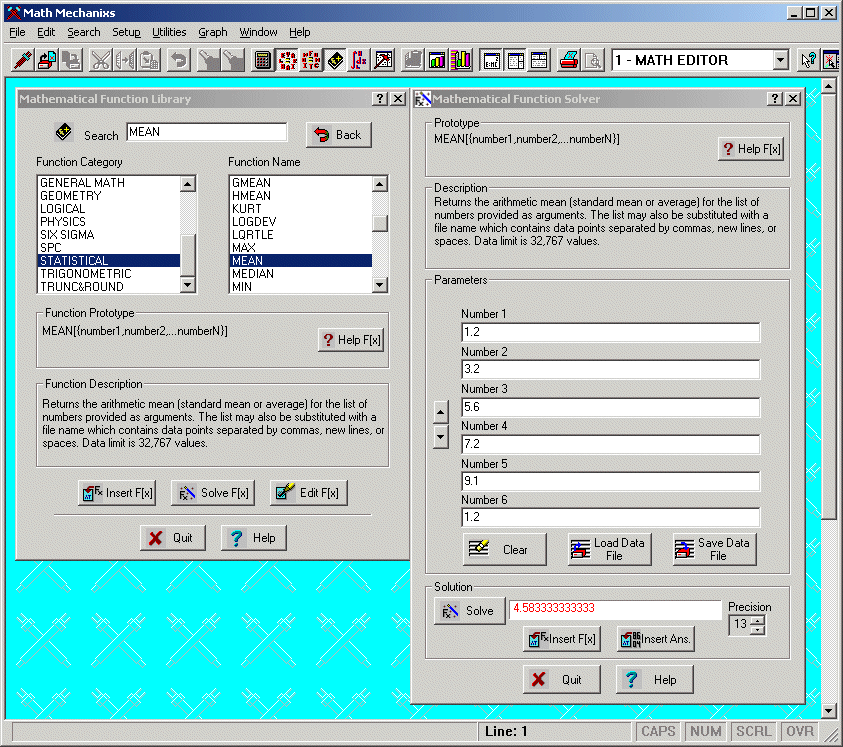
Task: Click the question mark in Function Library title bar
Action: (380, 98)
